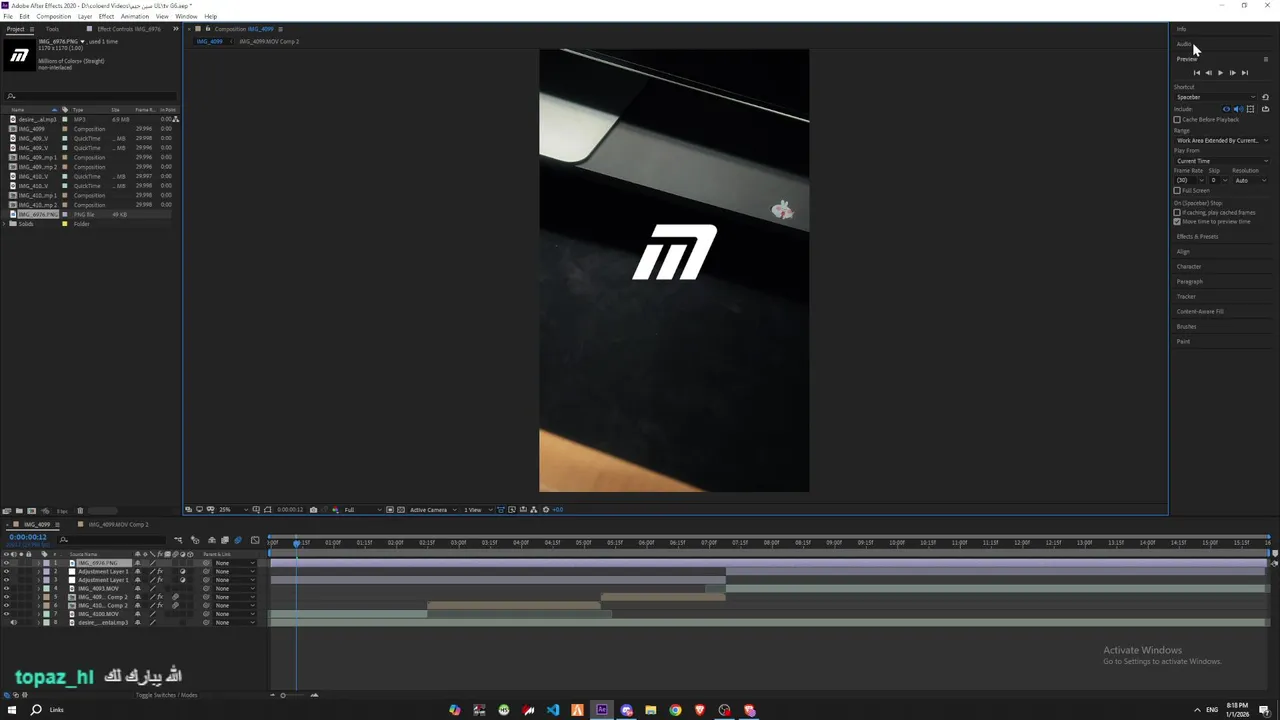
Task: Open the Animation menu
Action: [135, 16]
